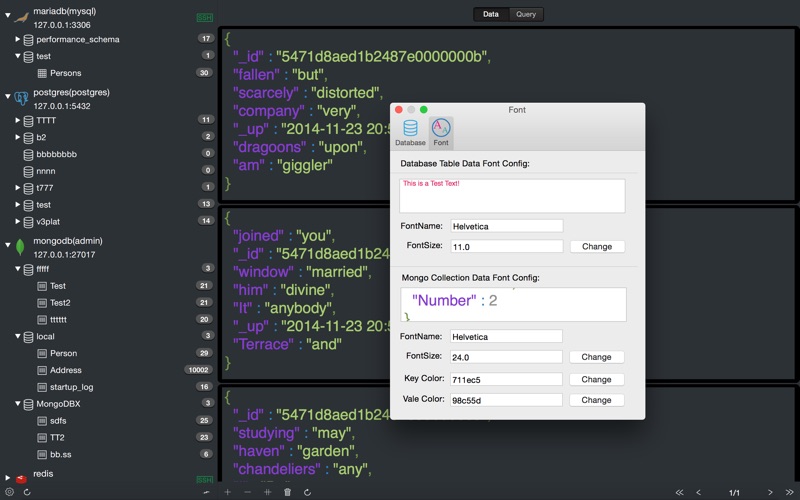
Task: Expand the TTTT database node
Action: click(17, 120)
